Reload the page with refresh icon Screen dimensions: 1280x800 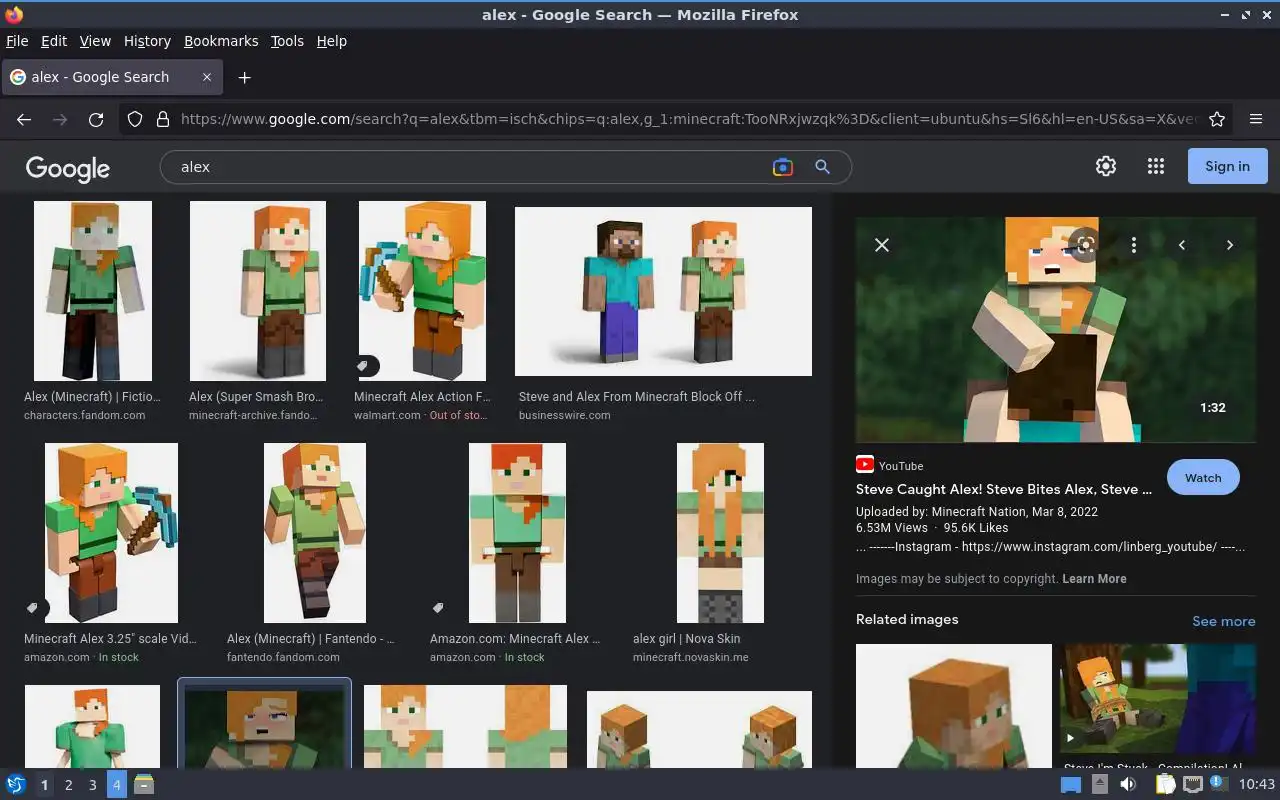pyautogui.click(x=96, y=119)
